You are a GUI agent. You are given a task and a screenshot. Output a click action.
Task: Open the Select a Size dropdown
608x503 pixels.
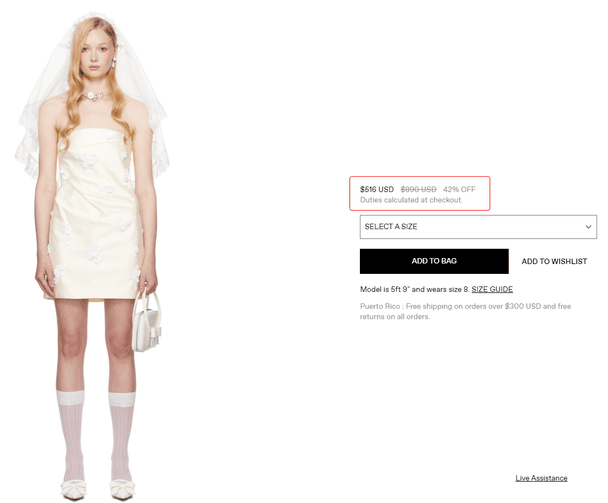478,227
